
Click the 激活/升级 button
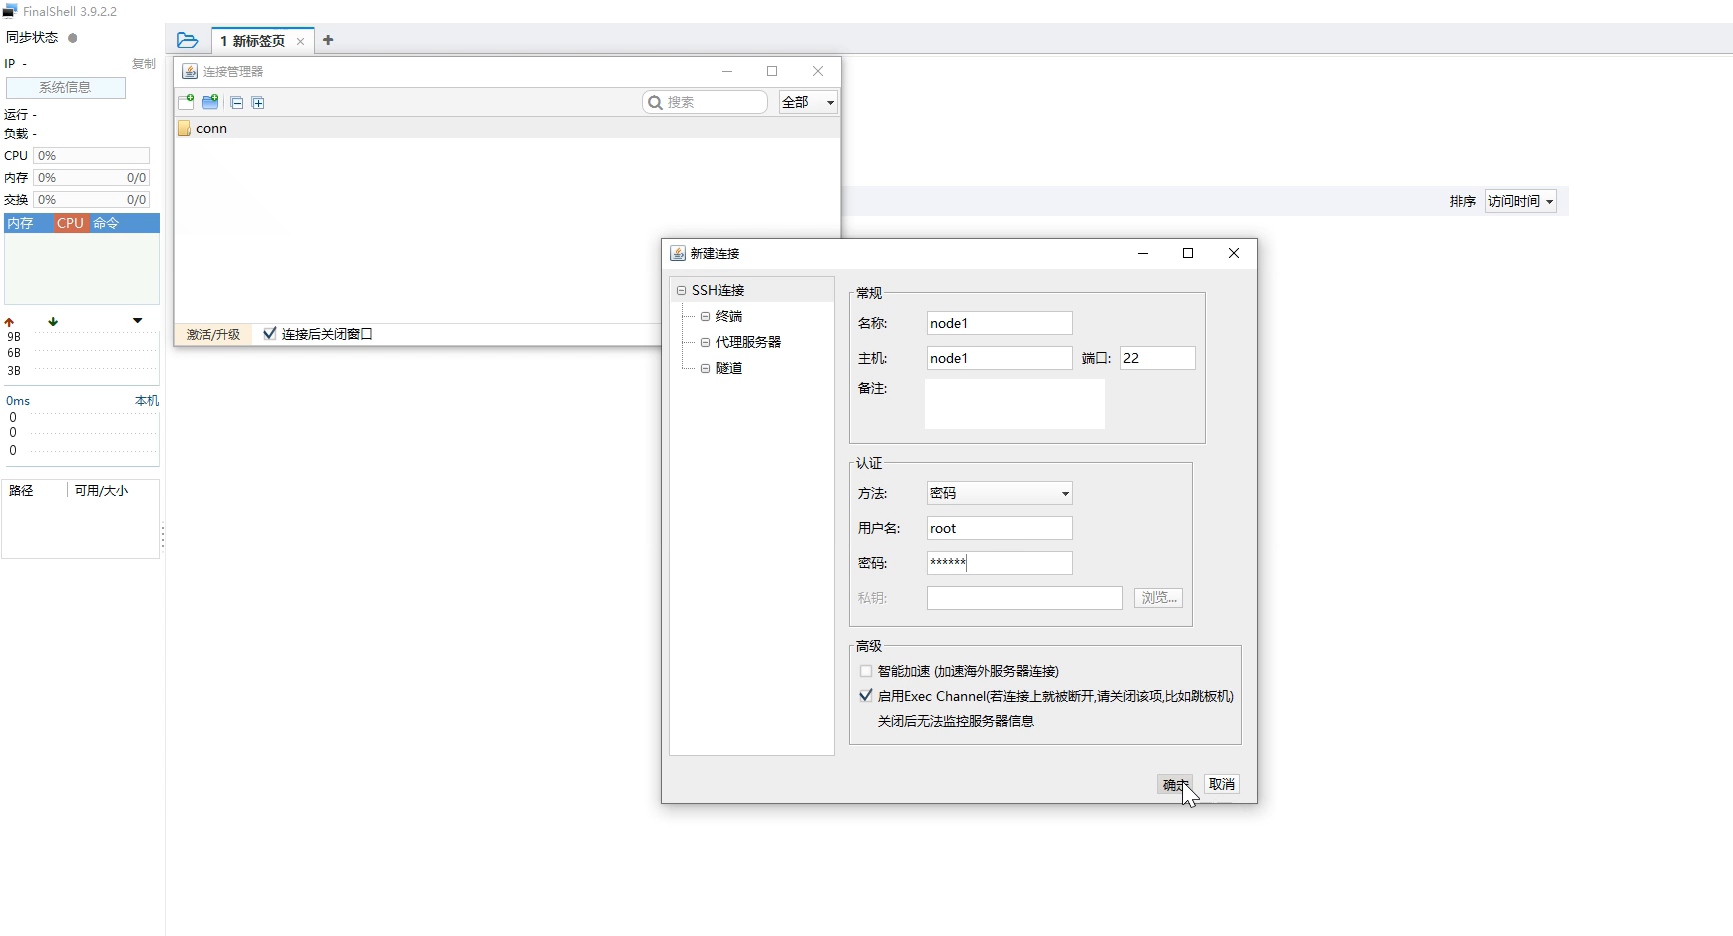tap(212, 334)
